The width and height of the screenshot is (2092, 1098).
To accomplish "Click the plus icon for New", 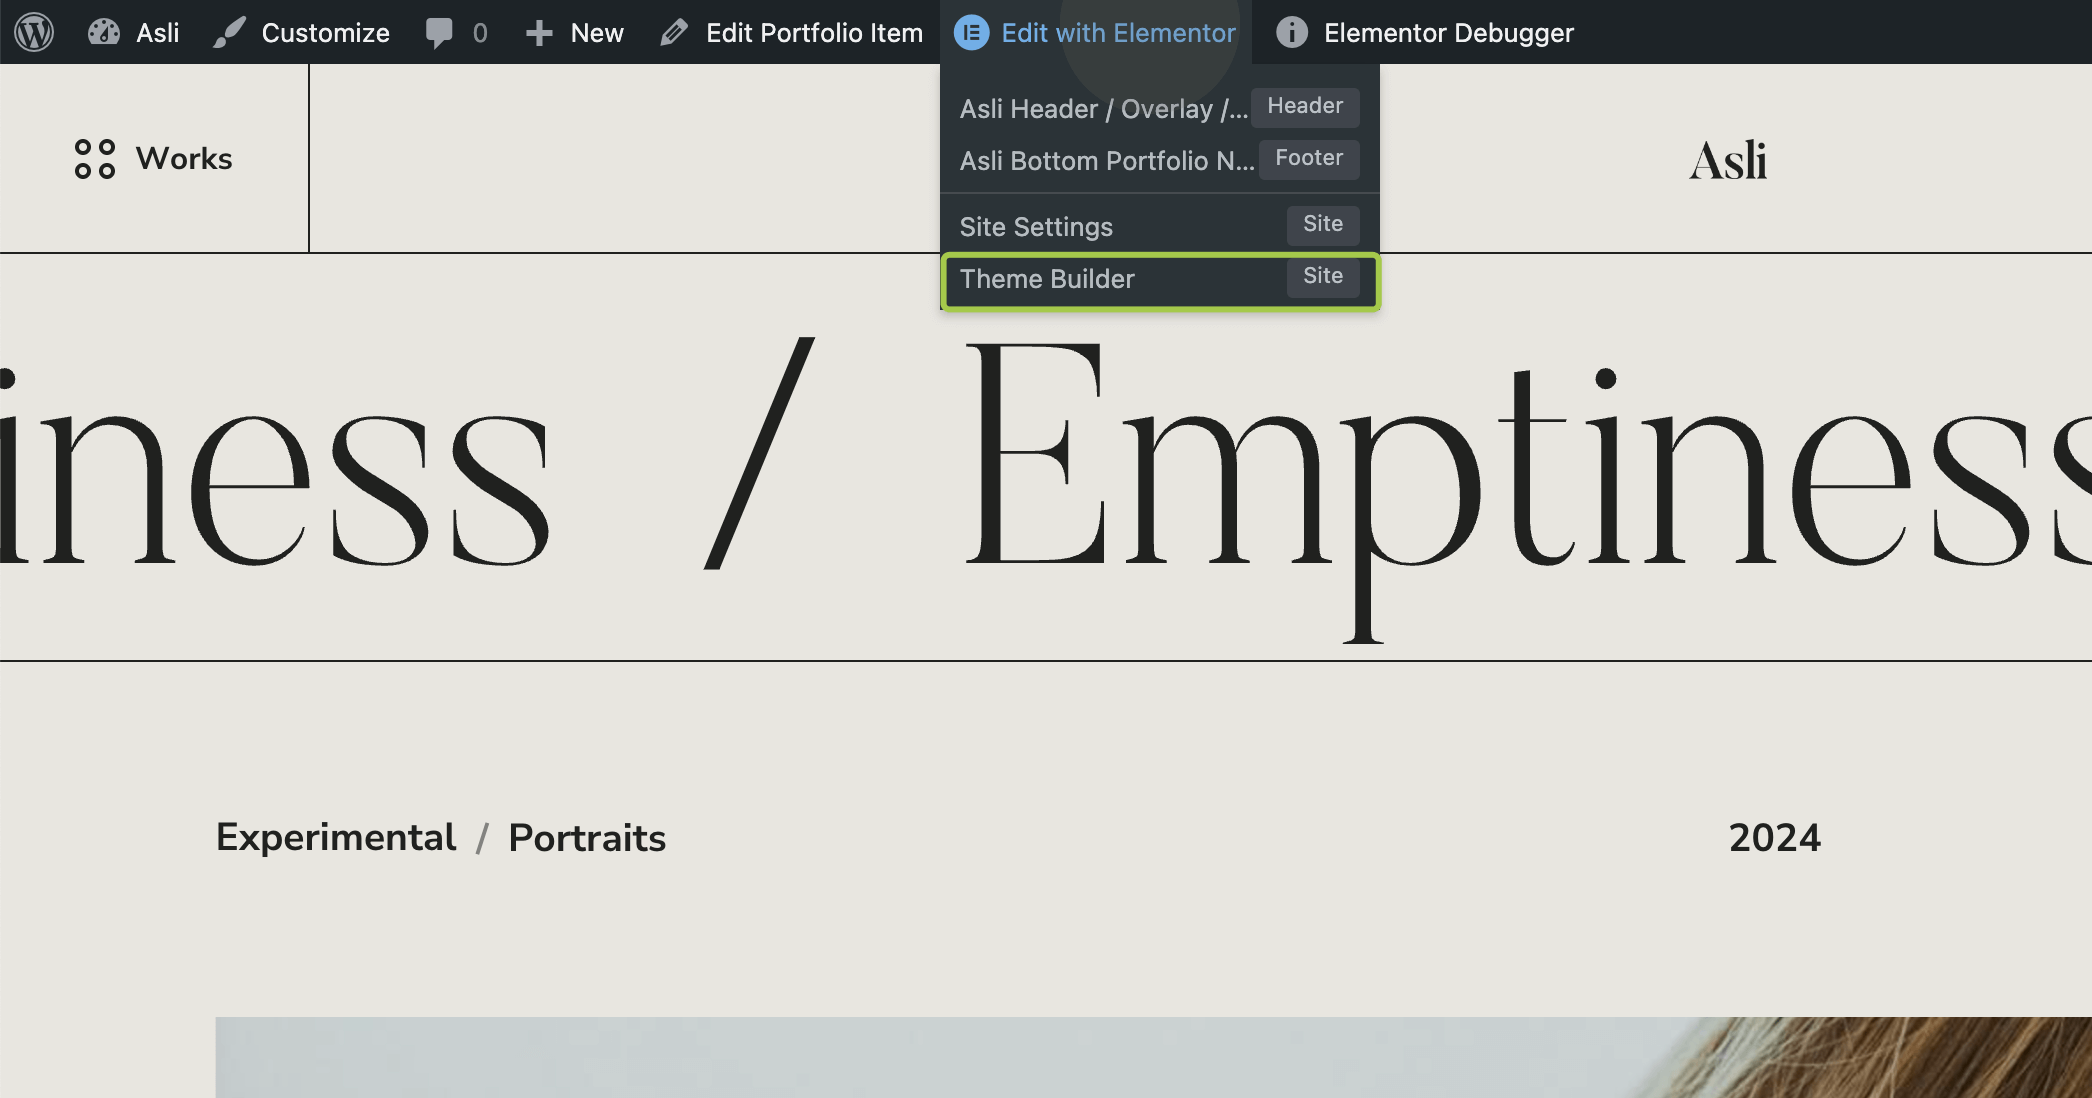I will 539,33.
